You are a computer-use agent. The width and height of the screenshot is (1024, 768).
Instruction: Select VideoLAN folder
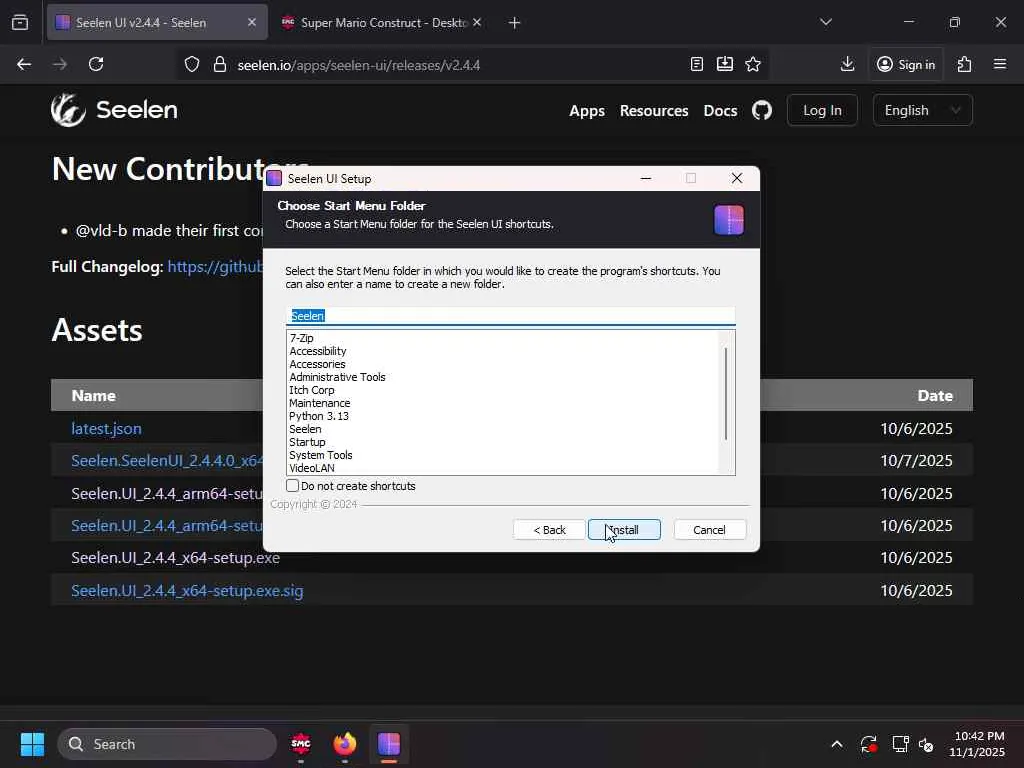[312, 468]
